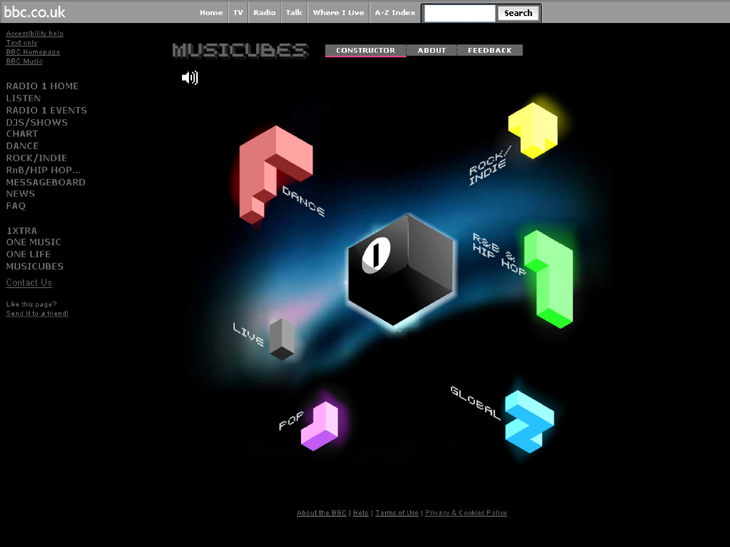
Task: Open the Constructor tab
Action: coord(365,50)
